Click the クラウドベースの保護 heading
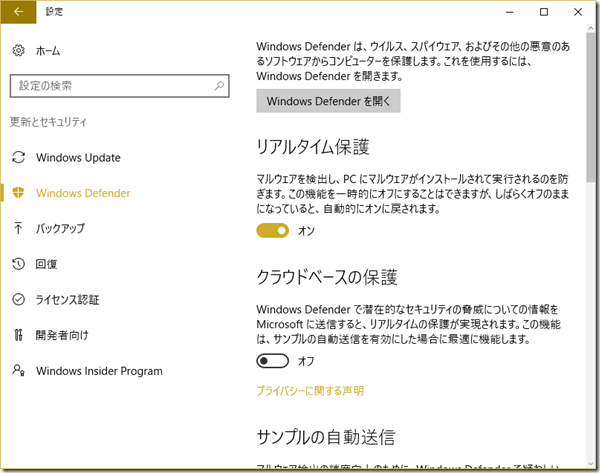 point(327,277)
